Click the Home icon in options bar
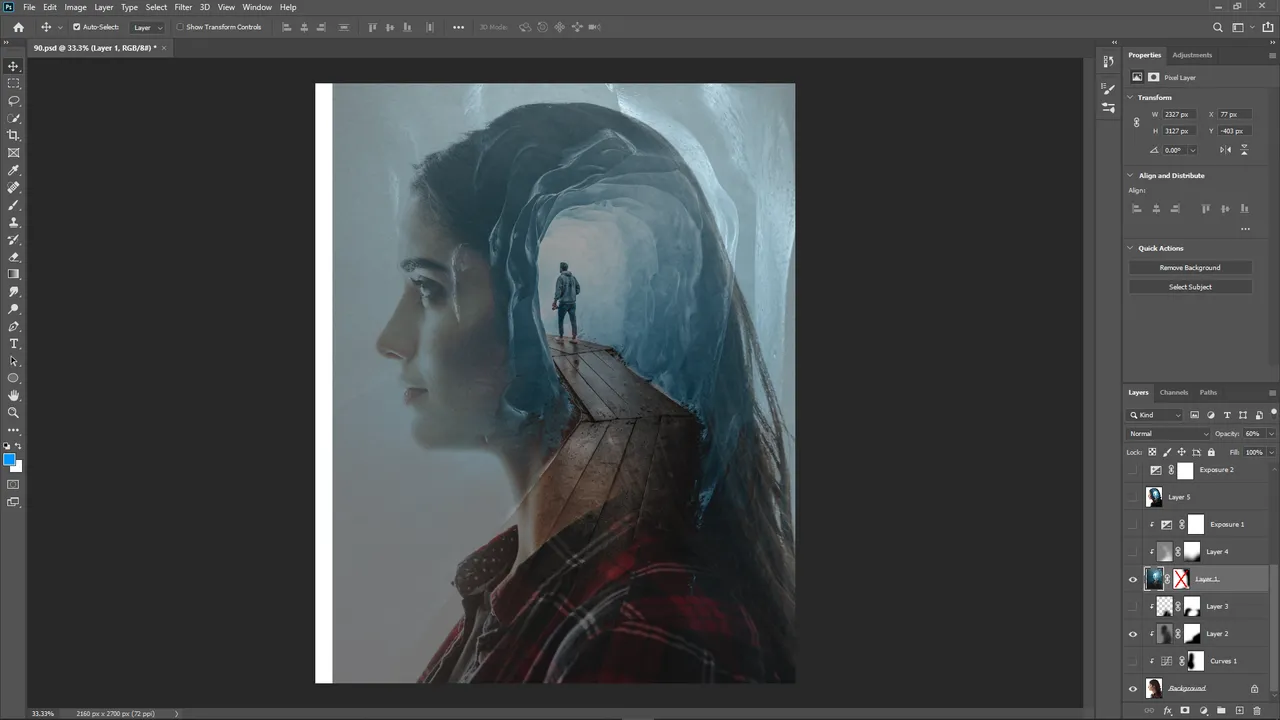Viewport: 1280px width, 720px height. 18,27
